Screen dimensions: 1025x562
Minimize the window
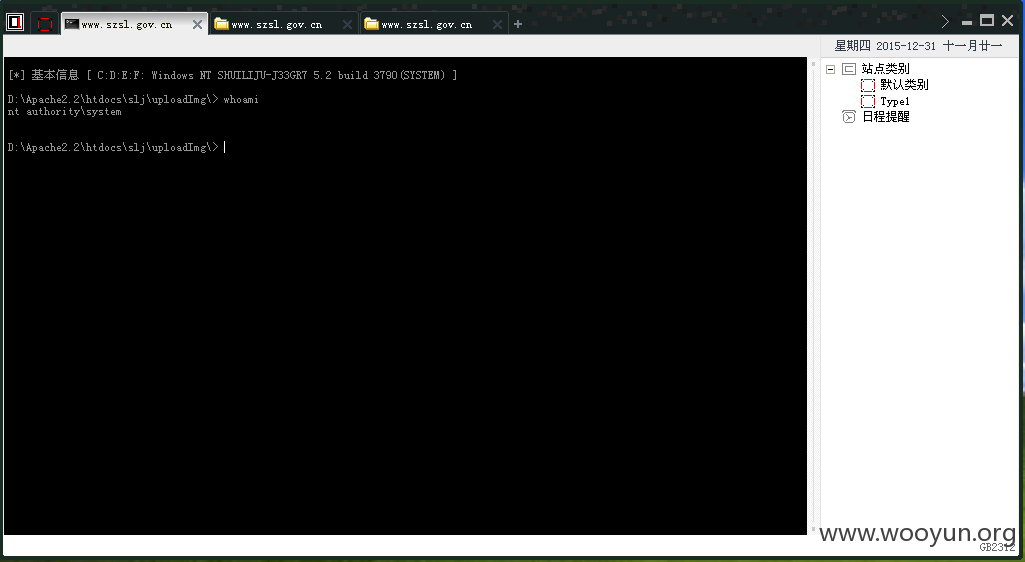pos(967,22)
